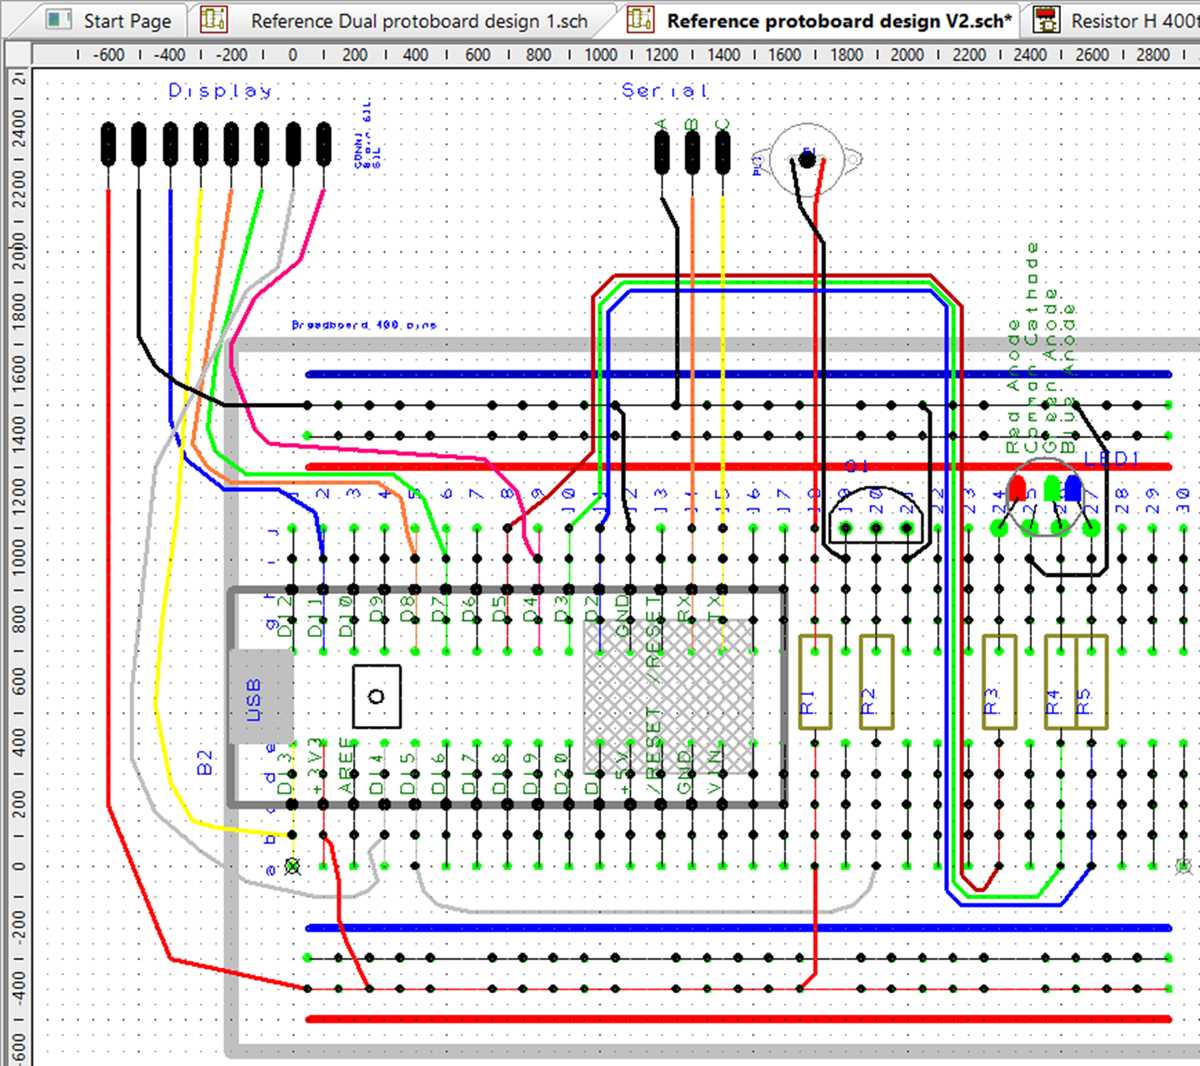Select resistor R2 on the breadboard
This screenshot has height=1066, width=1200.
[877, 682]
